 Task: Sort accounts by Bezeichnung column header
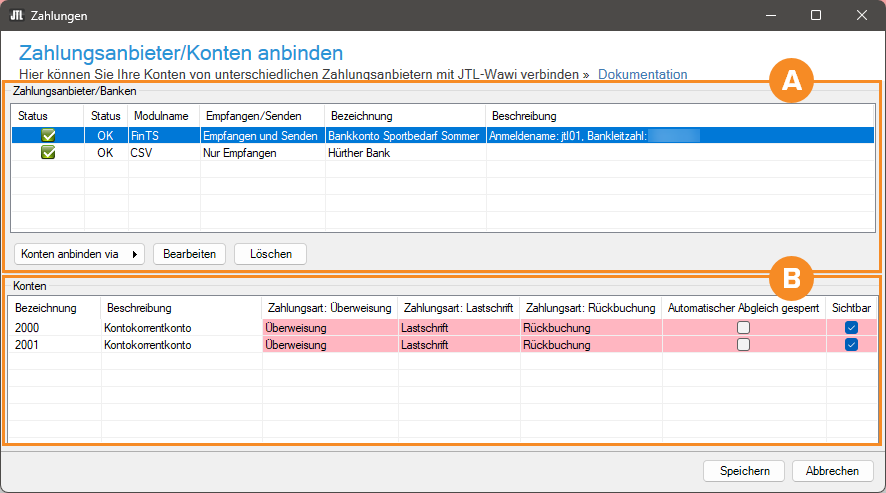tap(46, 308)
